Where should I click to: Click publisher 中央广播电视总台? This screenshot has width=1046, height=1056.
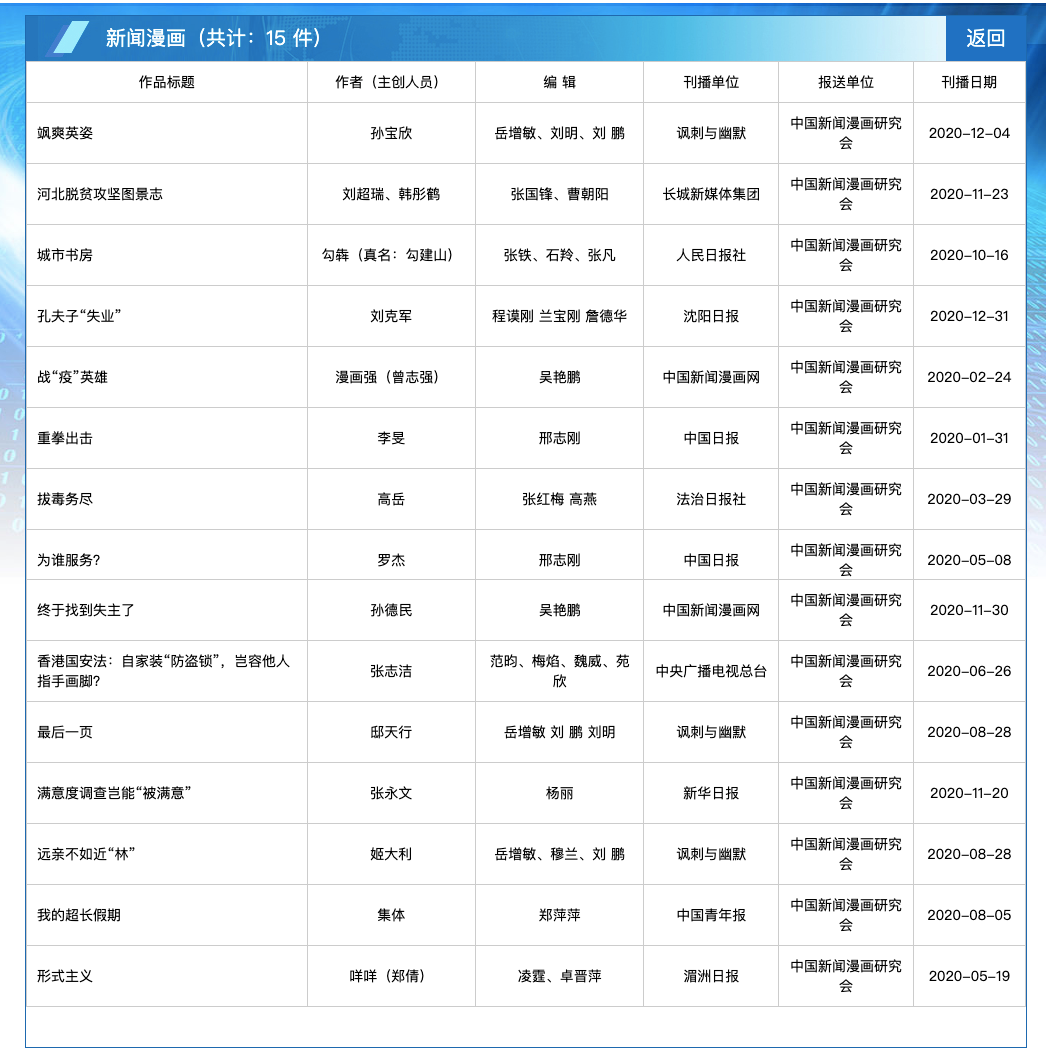pos(711,671)
